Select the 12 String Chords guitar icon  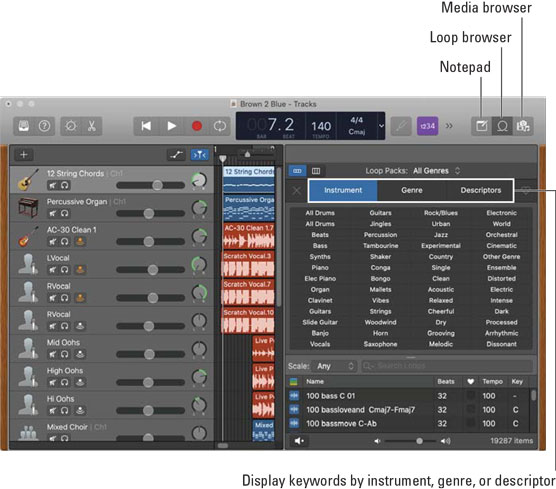tap(28, 180)
